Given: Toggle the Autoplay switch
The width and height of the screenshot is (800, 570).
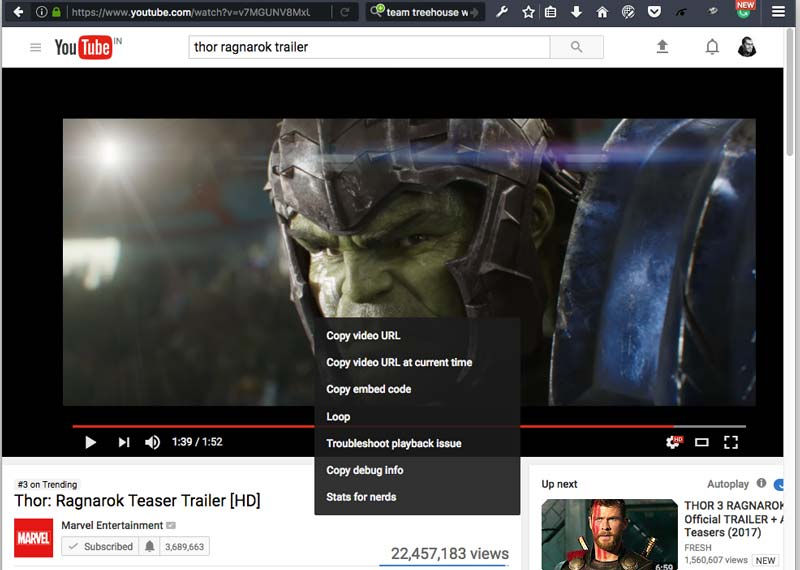Looking at the screenshot, I should (x=779, y=484).
